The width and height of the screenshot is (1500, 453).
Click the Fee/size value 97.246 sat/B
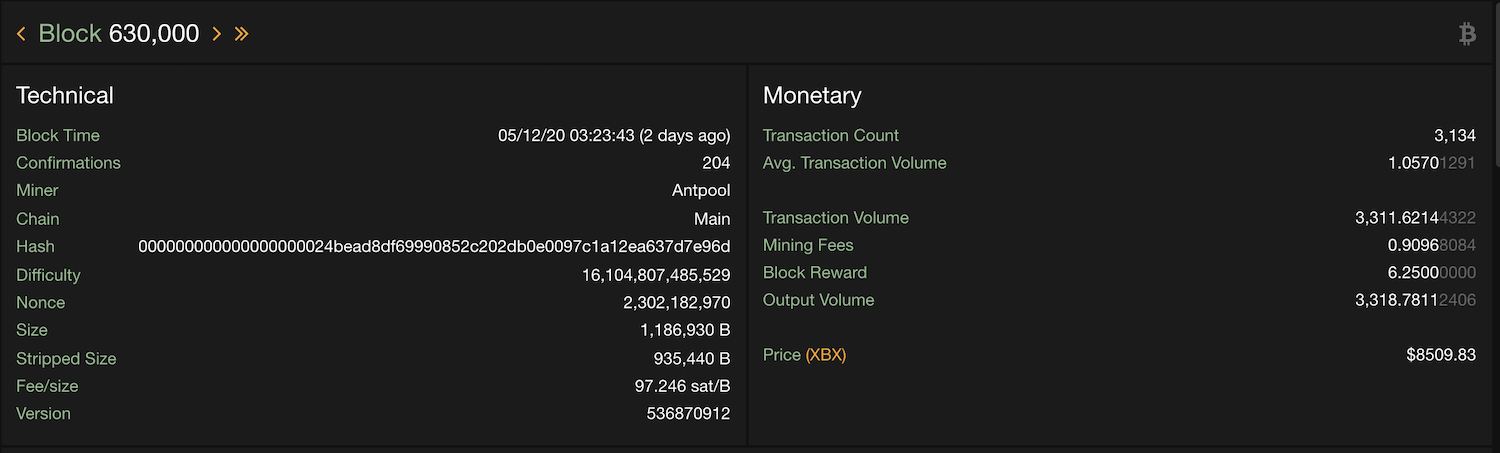(x=682, y=386)
